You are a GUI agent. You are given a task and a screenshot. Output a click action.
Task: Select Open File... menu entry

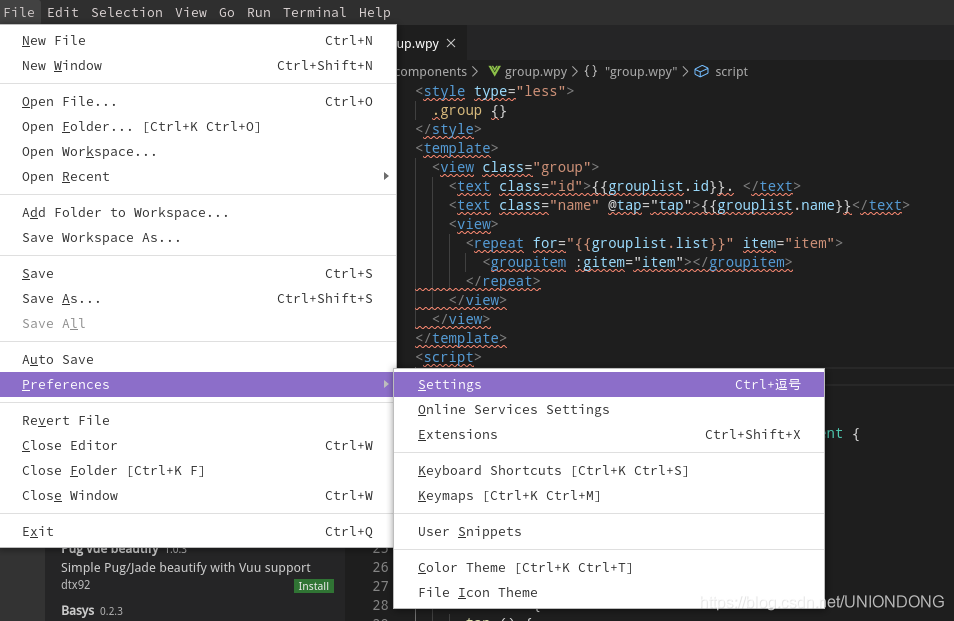(198, 102)
